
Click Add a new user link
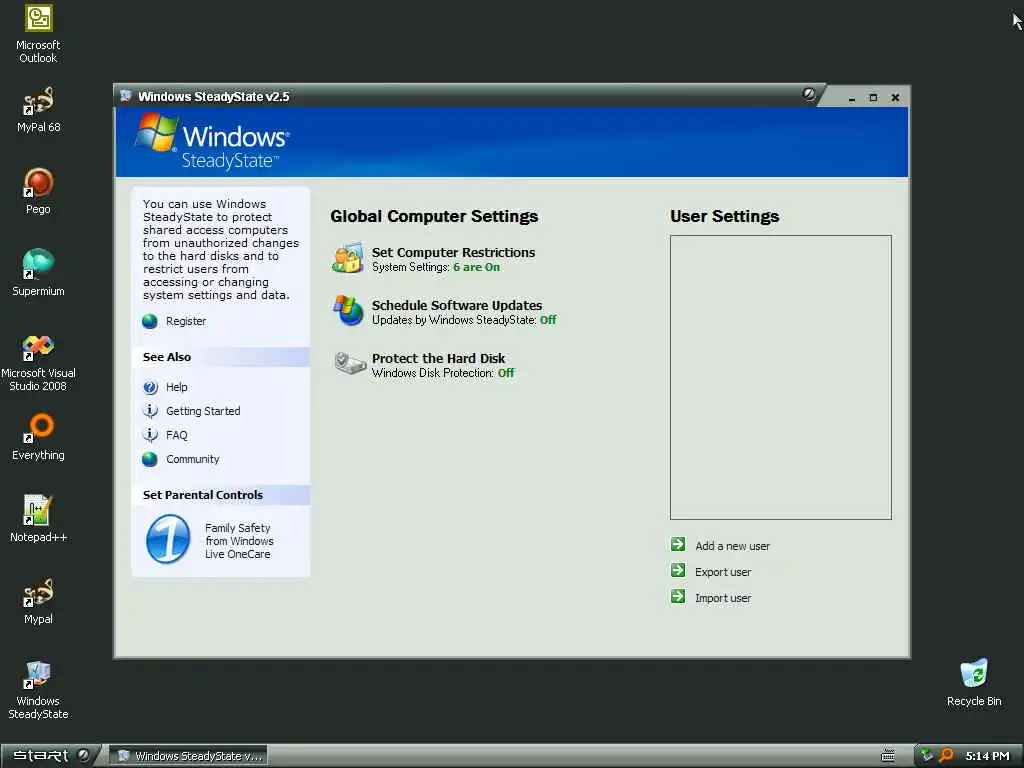pyautogui.click(x=732, y=546)
